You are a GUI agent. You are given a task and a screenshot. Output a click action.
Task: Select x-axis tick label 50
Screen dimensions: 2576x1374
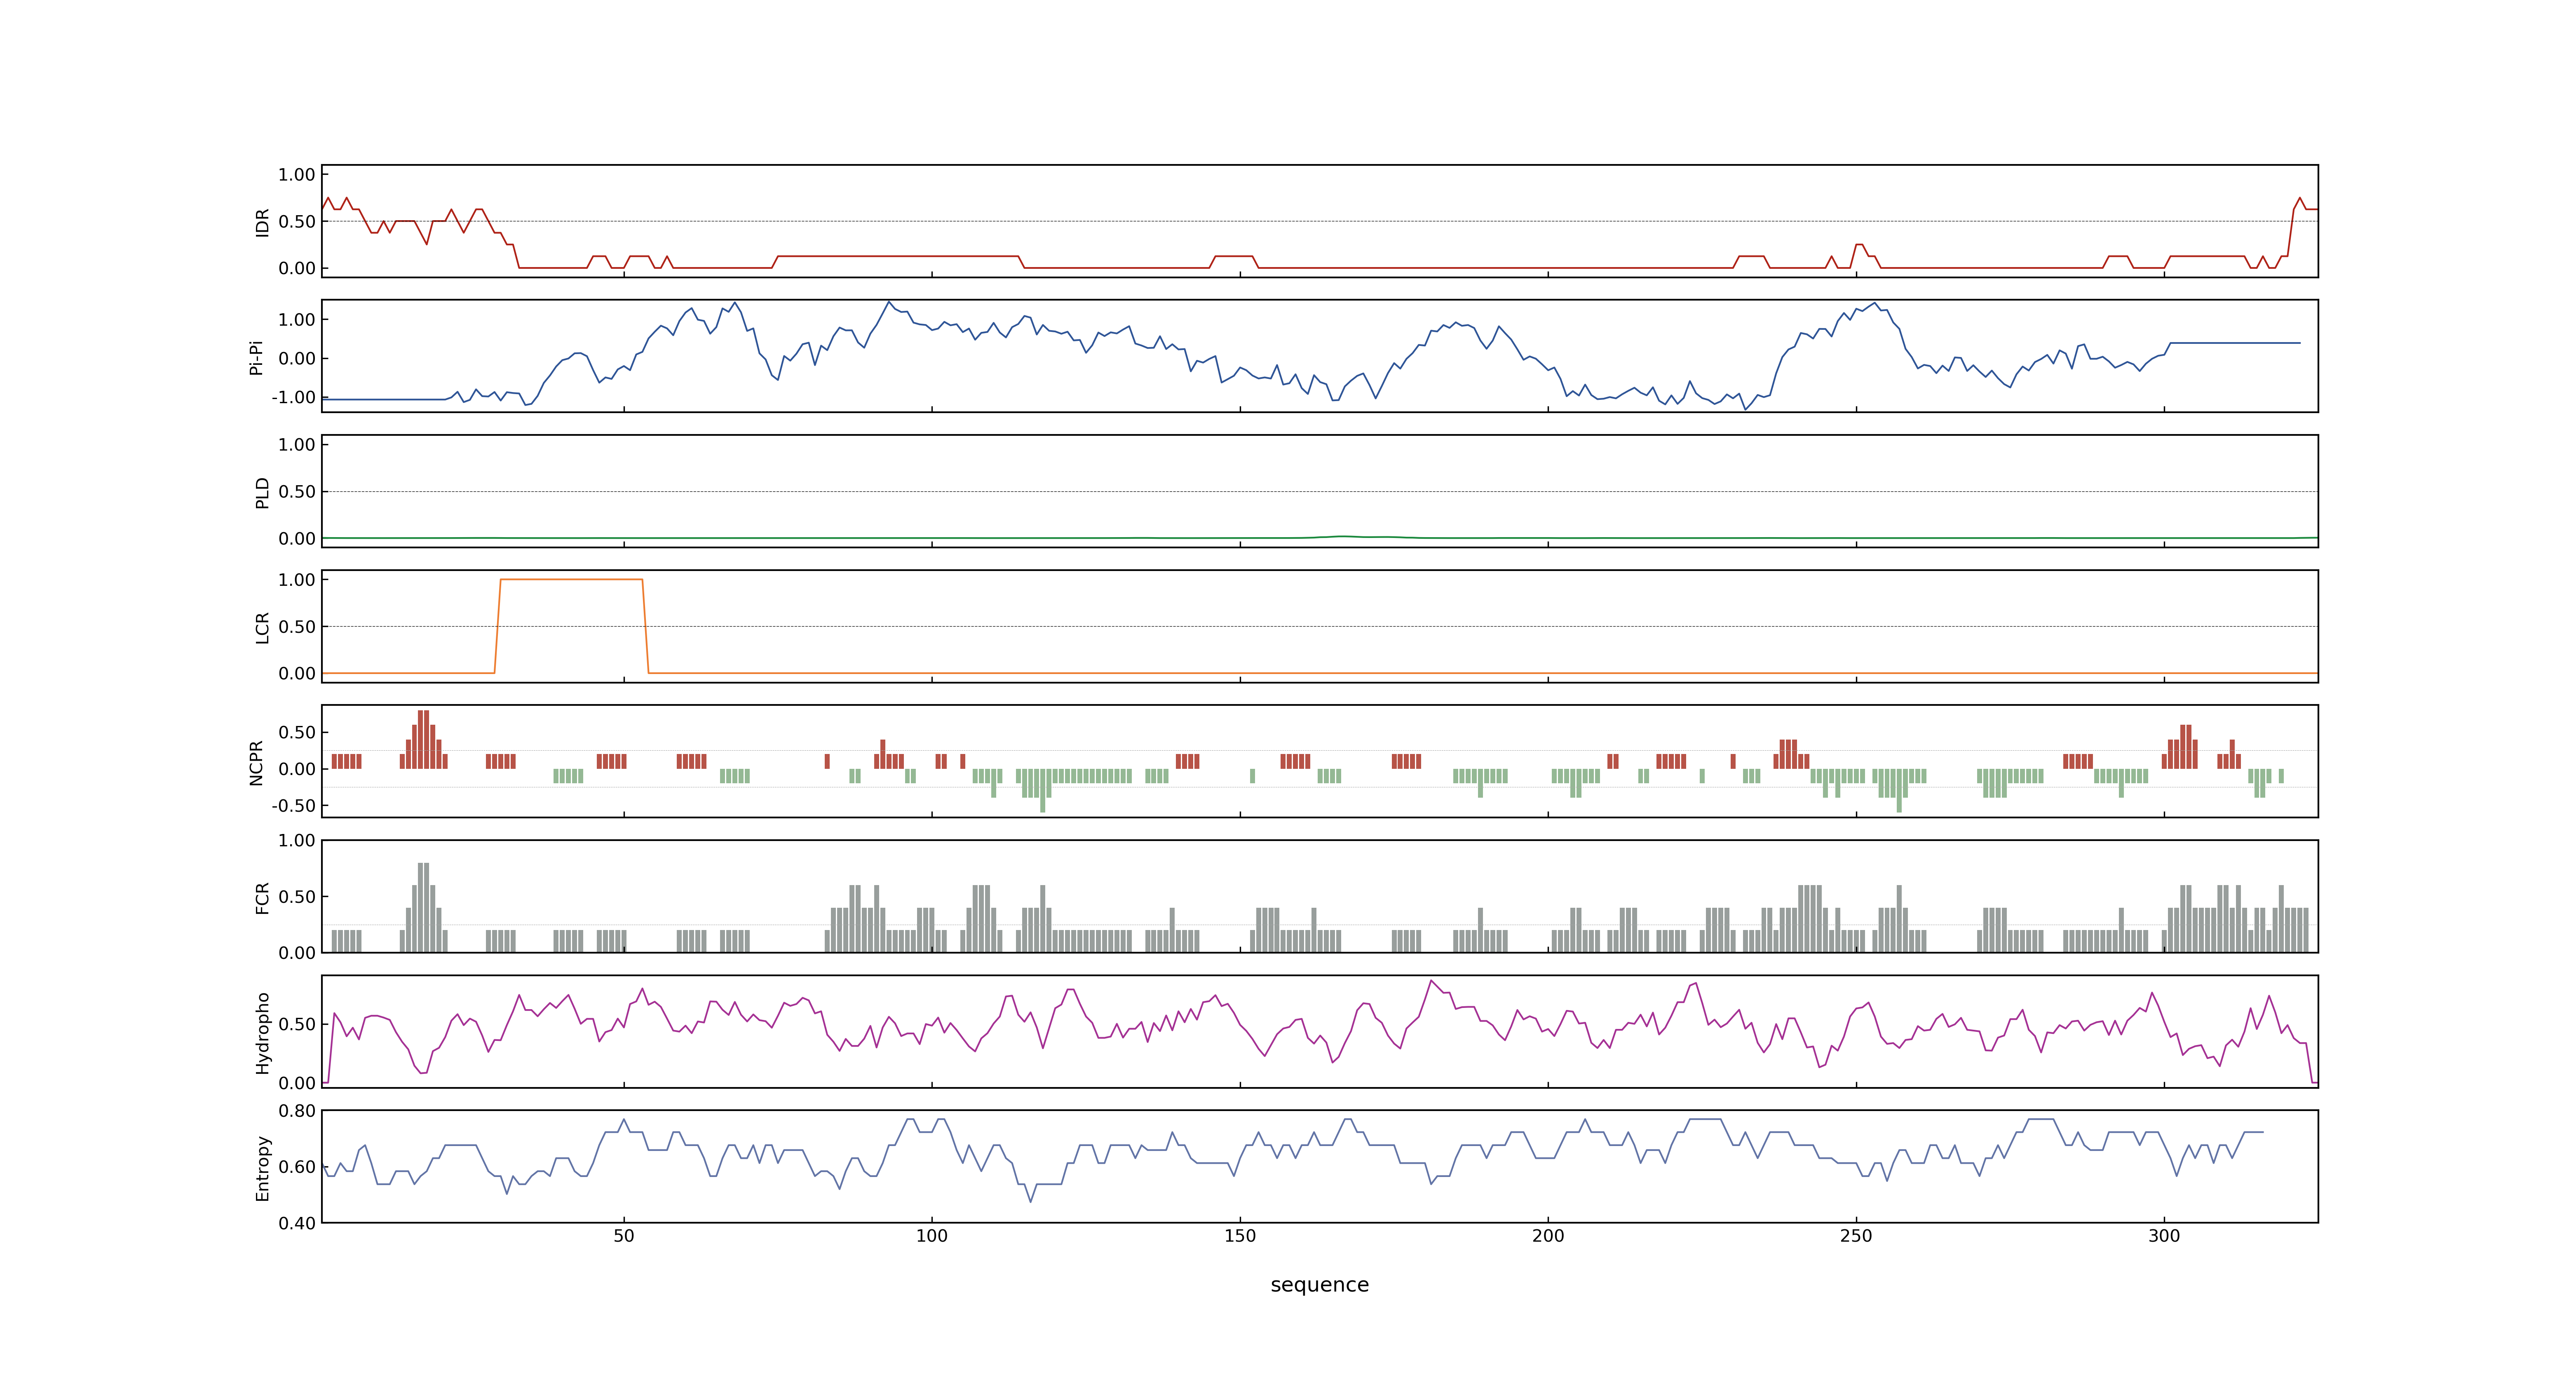click(x=624, y=1236)
